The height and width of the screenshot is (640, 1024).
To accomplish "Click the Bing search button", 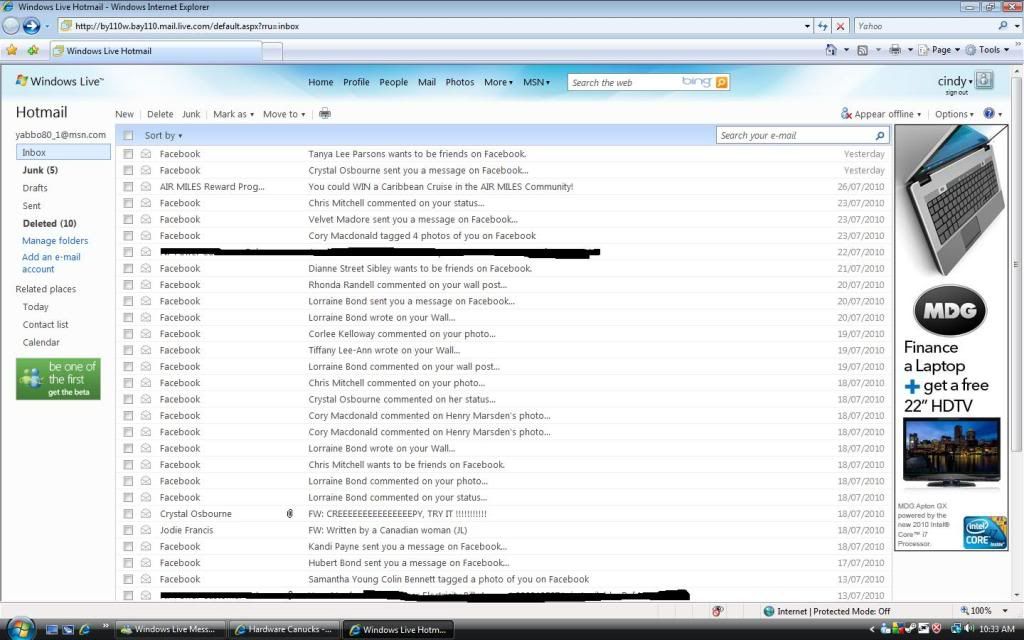I will pyautogui.click(x=722, y=82).
